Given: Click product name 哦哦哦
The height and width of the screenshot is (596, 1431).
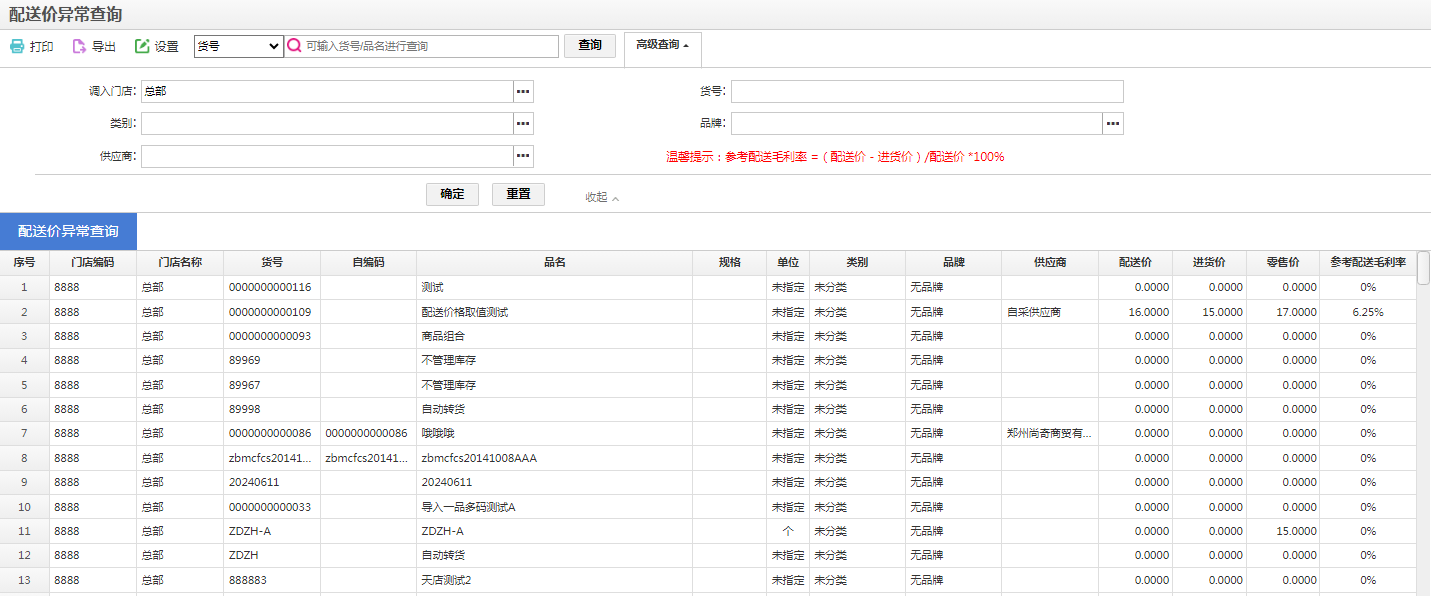Looking at the screenshot, I should point(437,434).
